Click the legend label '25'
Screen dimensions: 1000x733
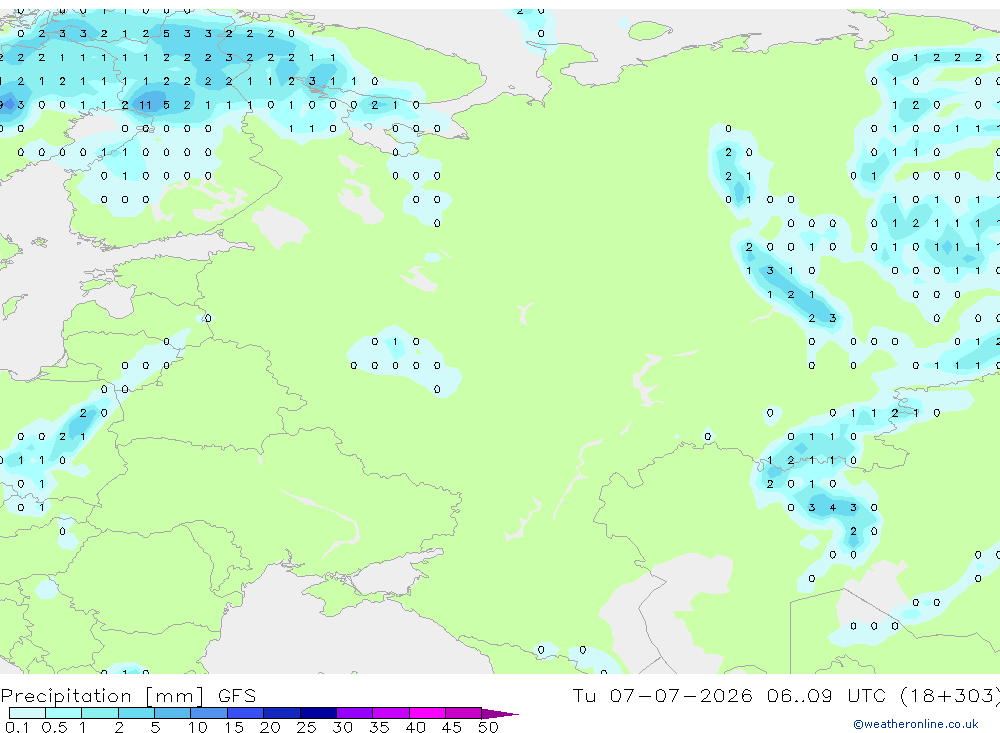[x=306, y=727]
